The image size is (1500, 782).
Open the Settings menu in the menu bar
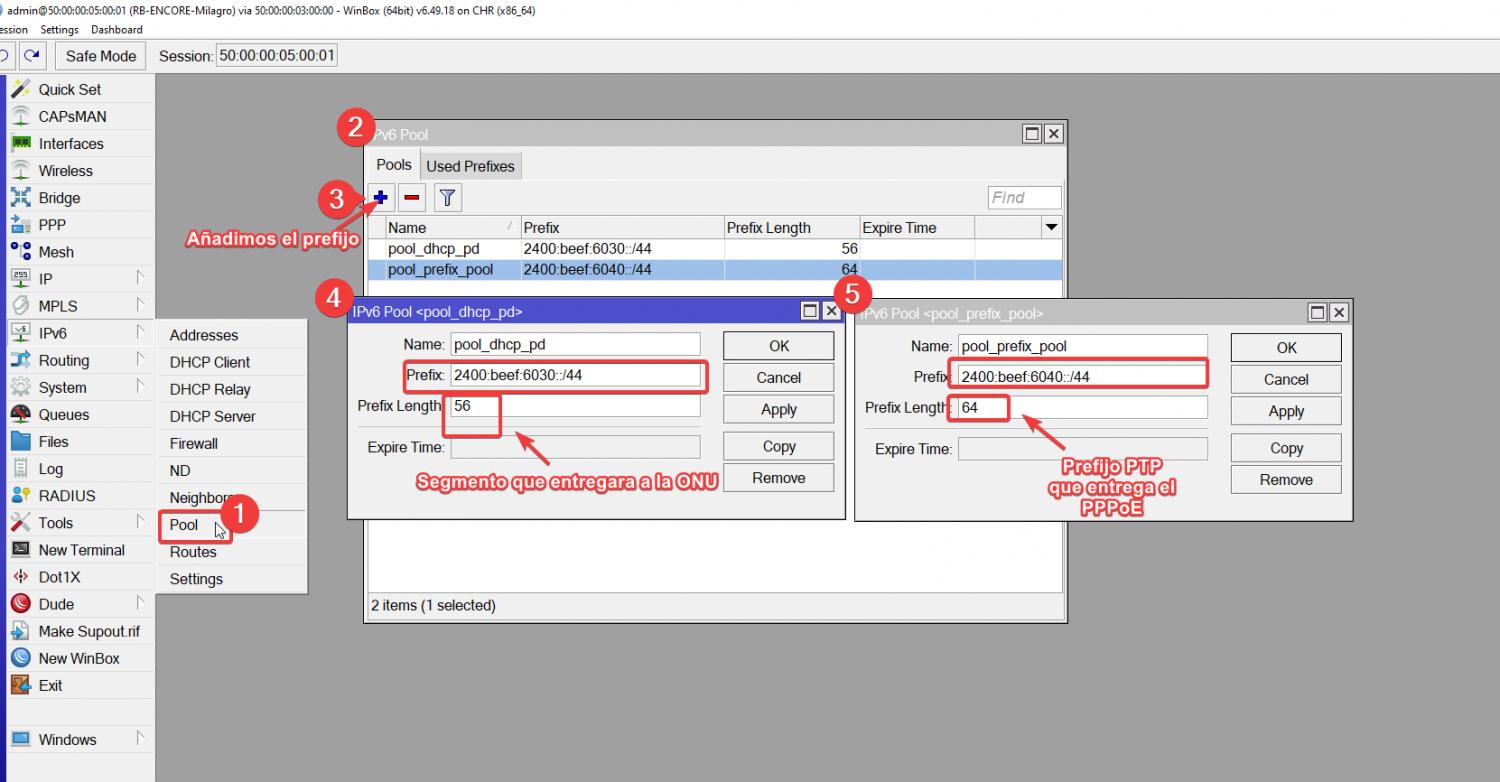[x=59, y=30]
